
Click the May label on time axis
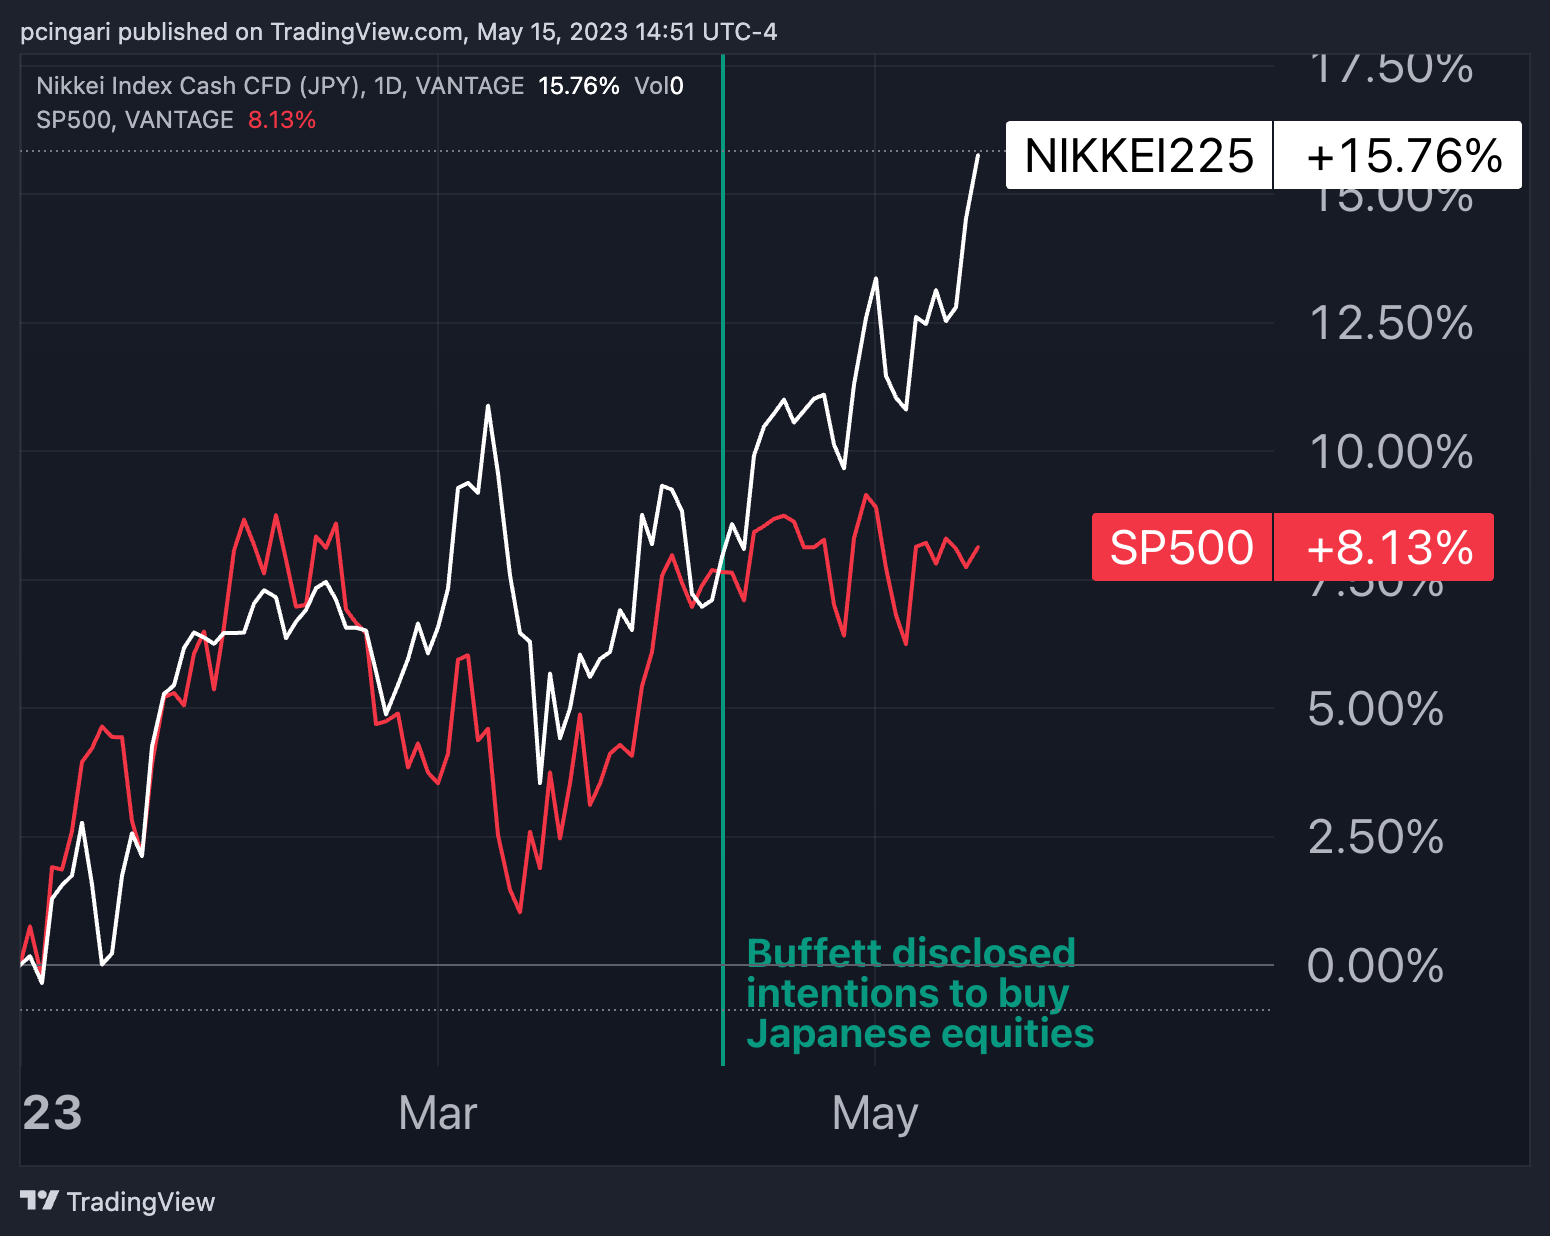(x=875, y=1114)
